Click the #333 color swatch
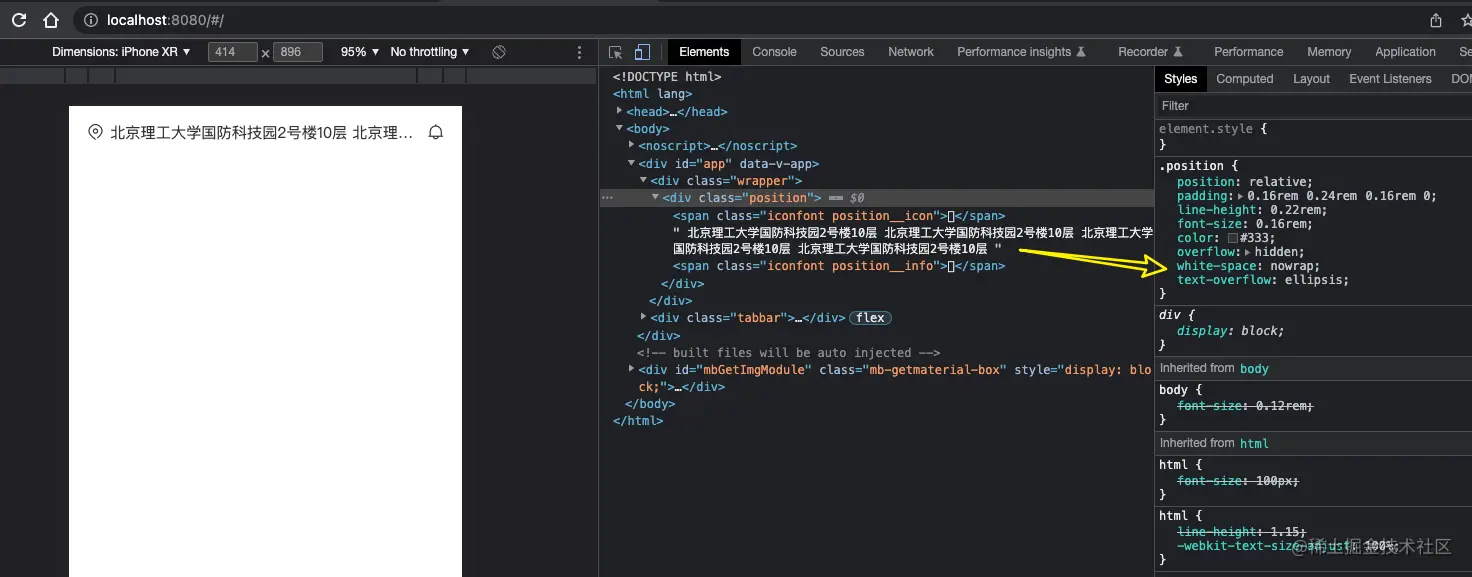 pos(1233,238)
